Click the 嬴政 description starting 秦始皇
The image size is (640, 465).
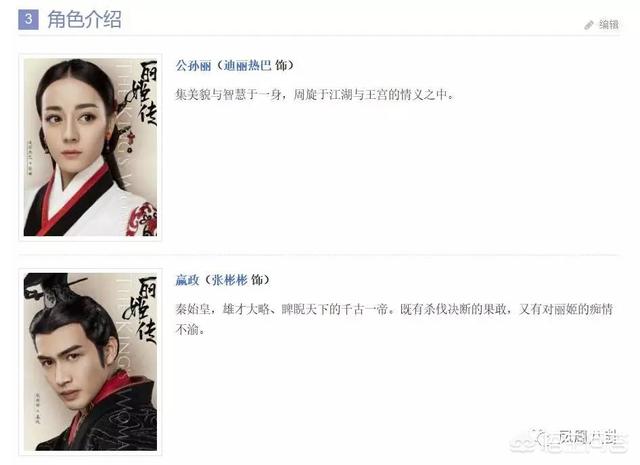click(394, 319)
